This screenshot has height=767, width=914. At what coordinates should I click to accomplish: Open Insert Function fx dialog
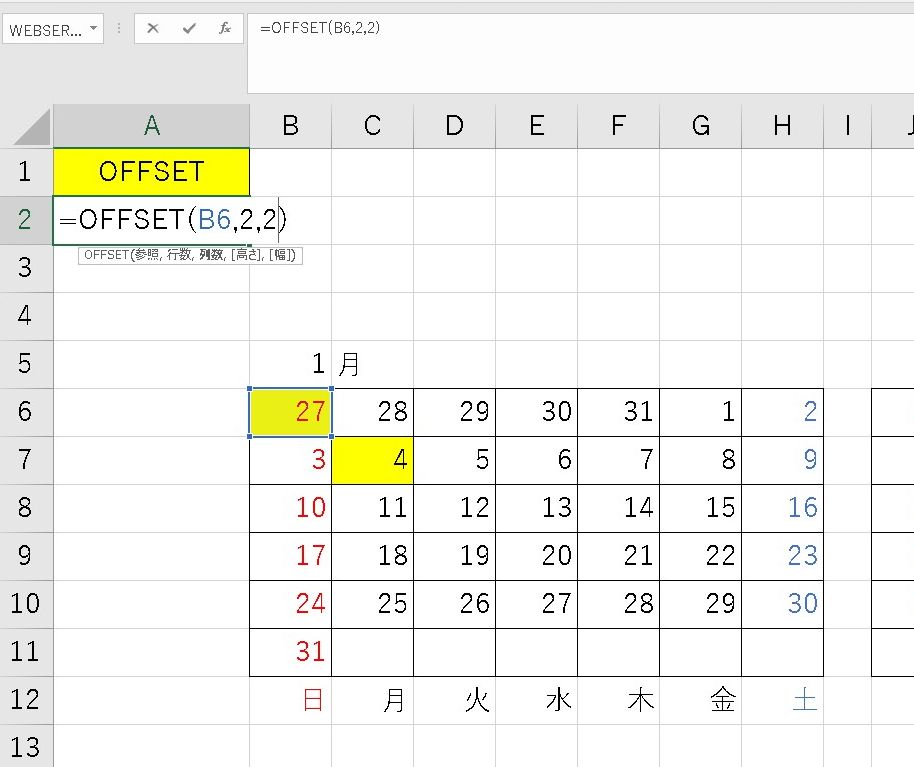coord(225,29)
